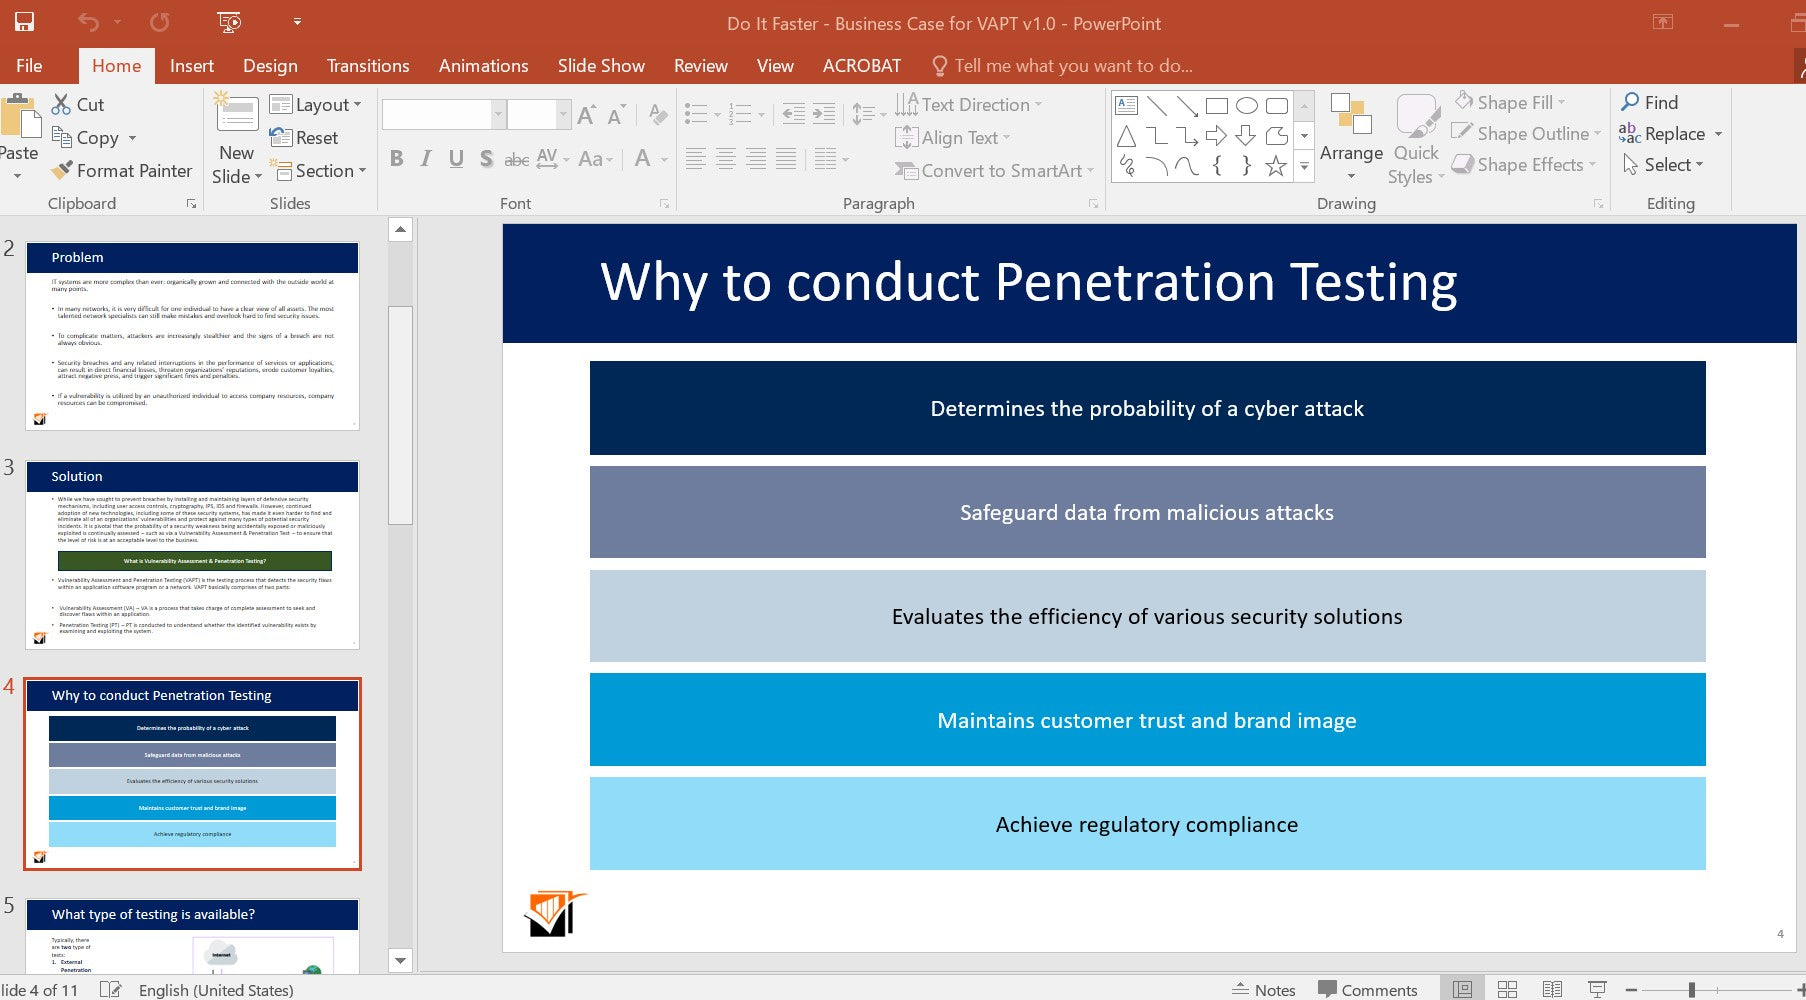
Task: Click the Notes button in status bar
Action: tap(1263, 989)
